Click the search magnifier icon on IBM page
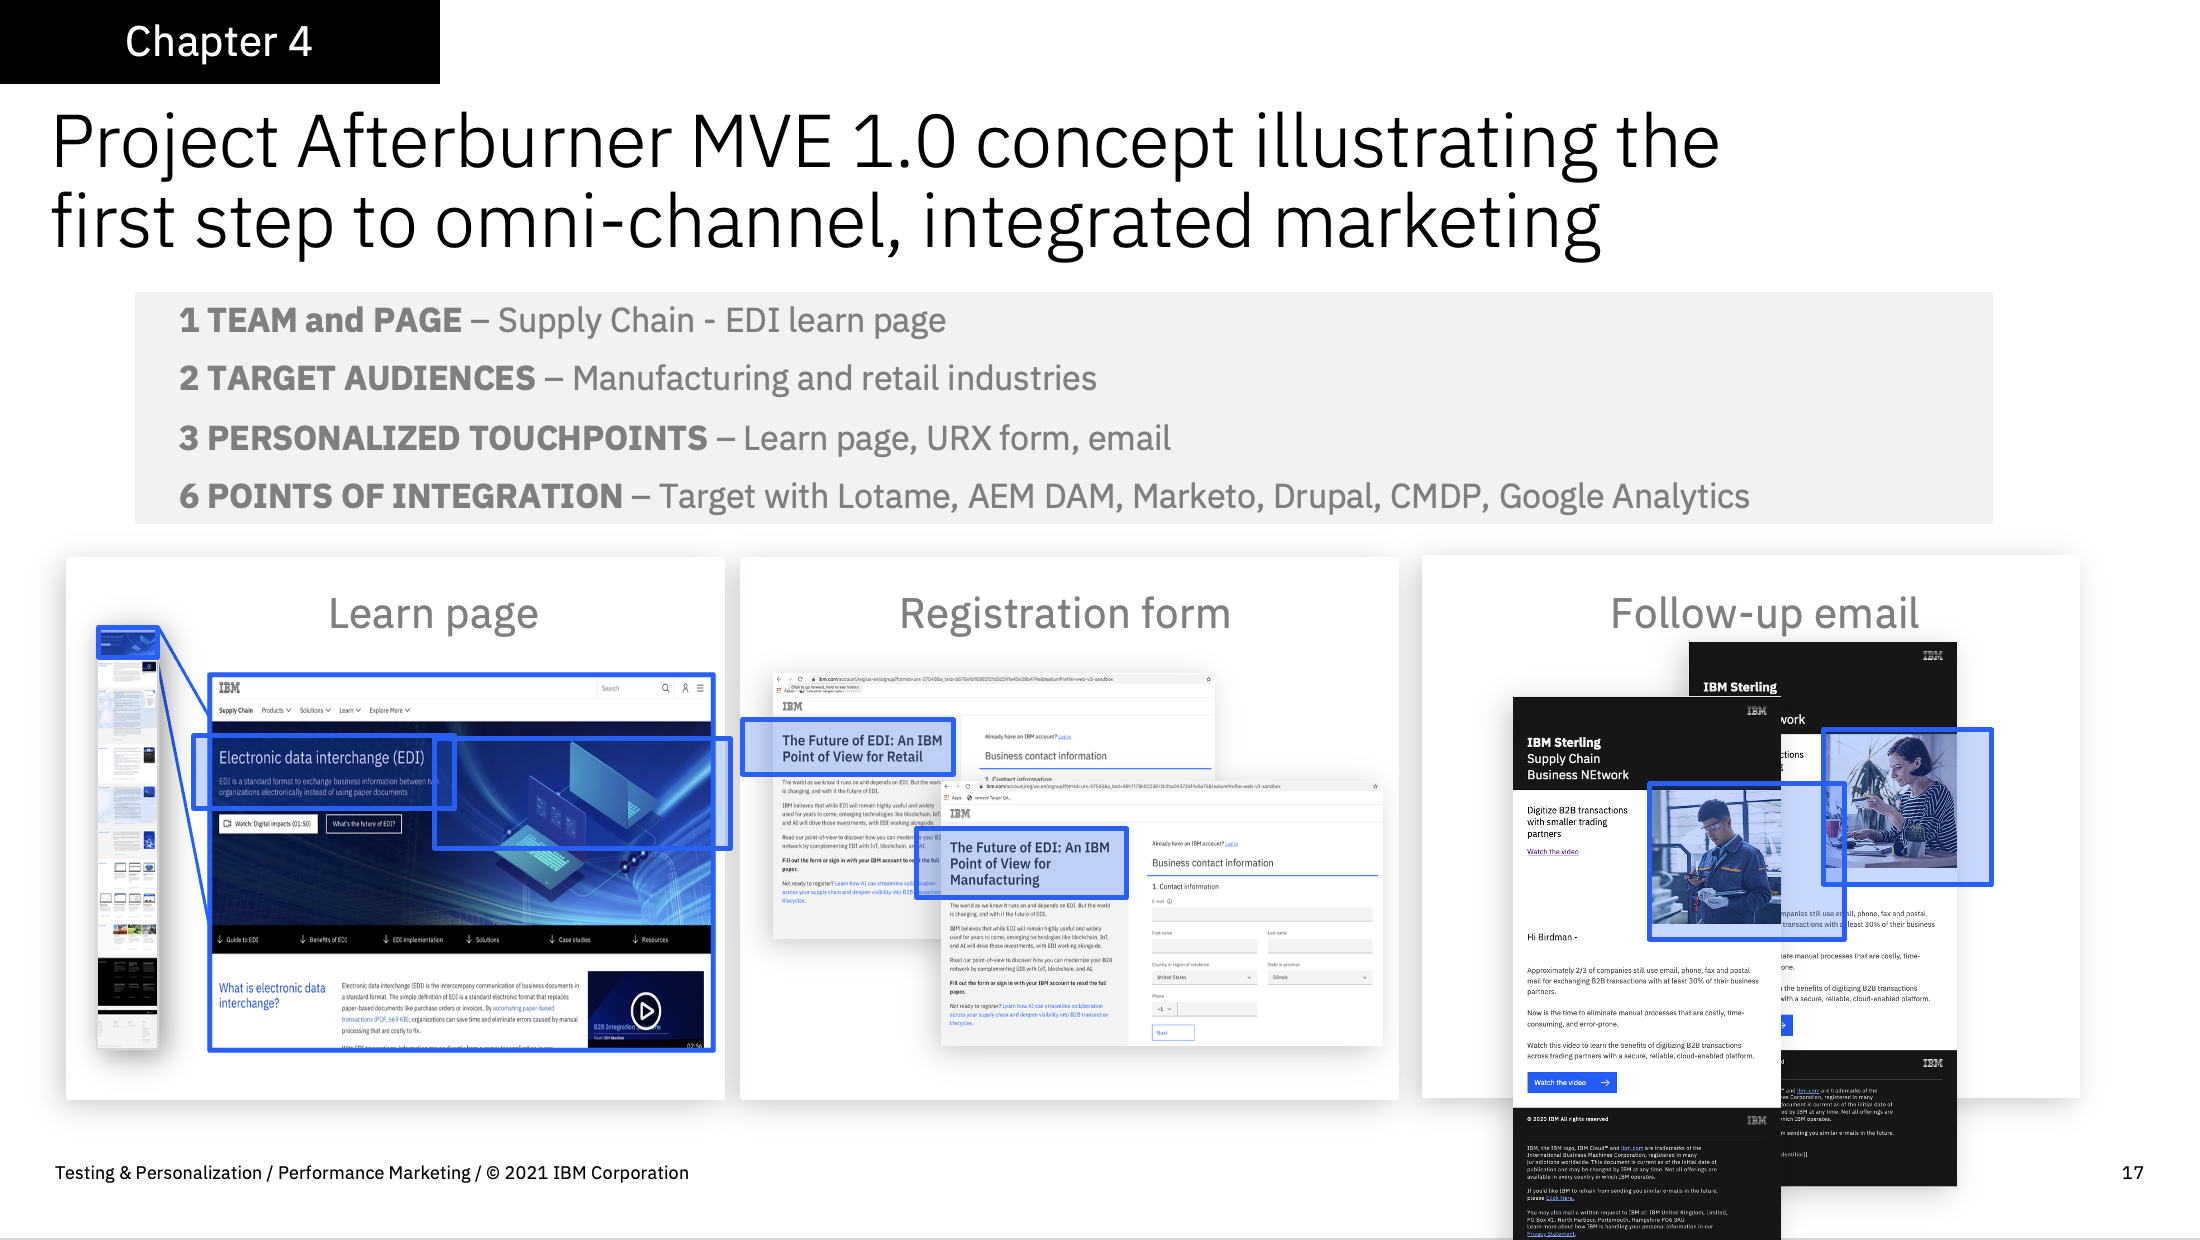 pyautogui.click(x=665, y=688)
